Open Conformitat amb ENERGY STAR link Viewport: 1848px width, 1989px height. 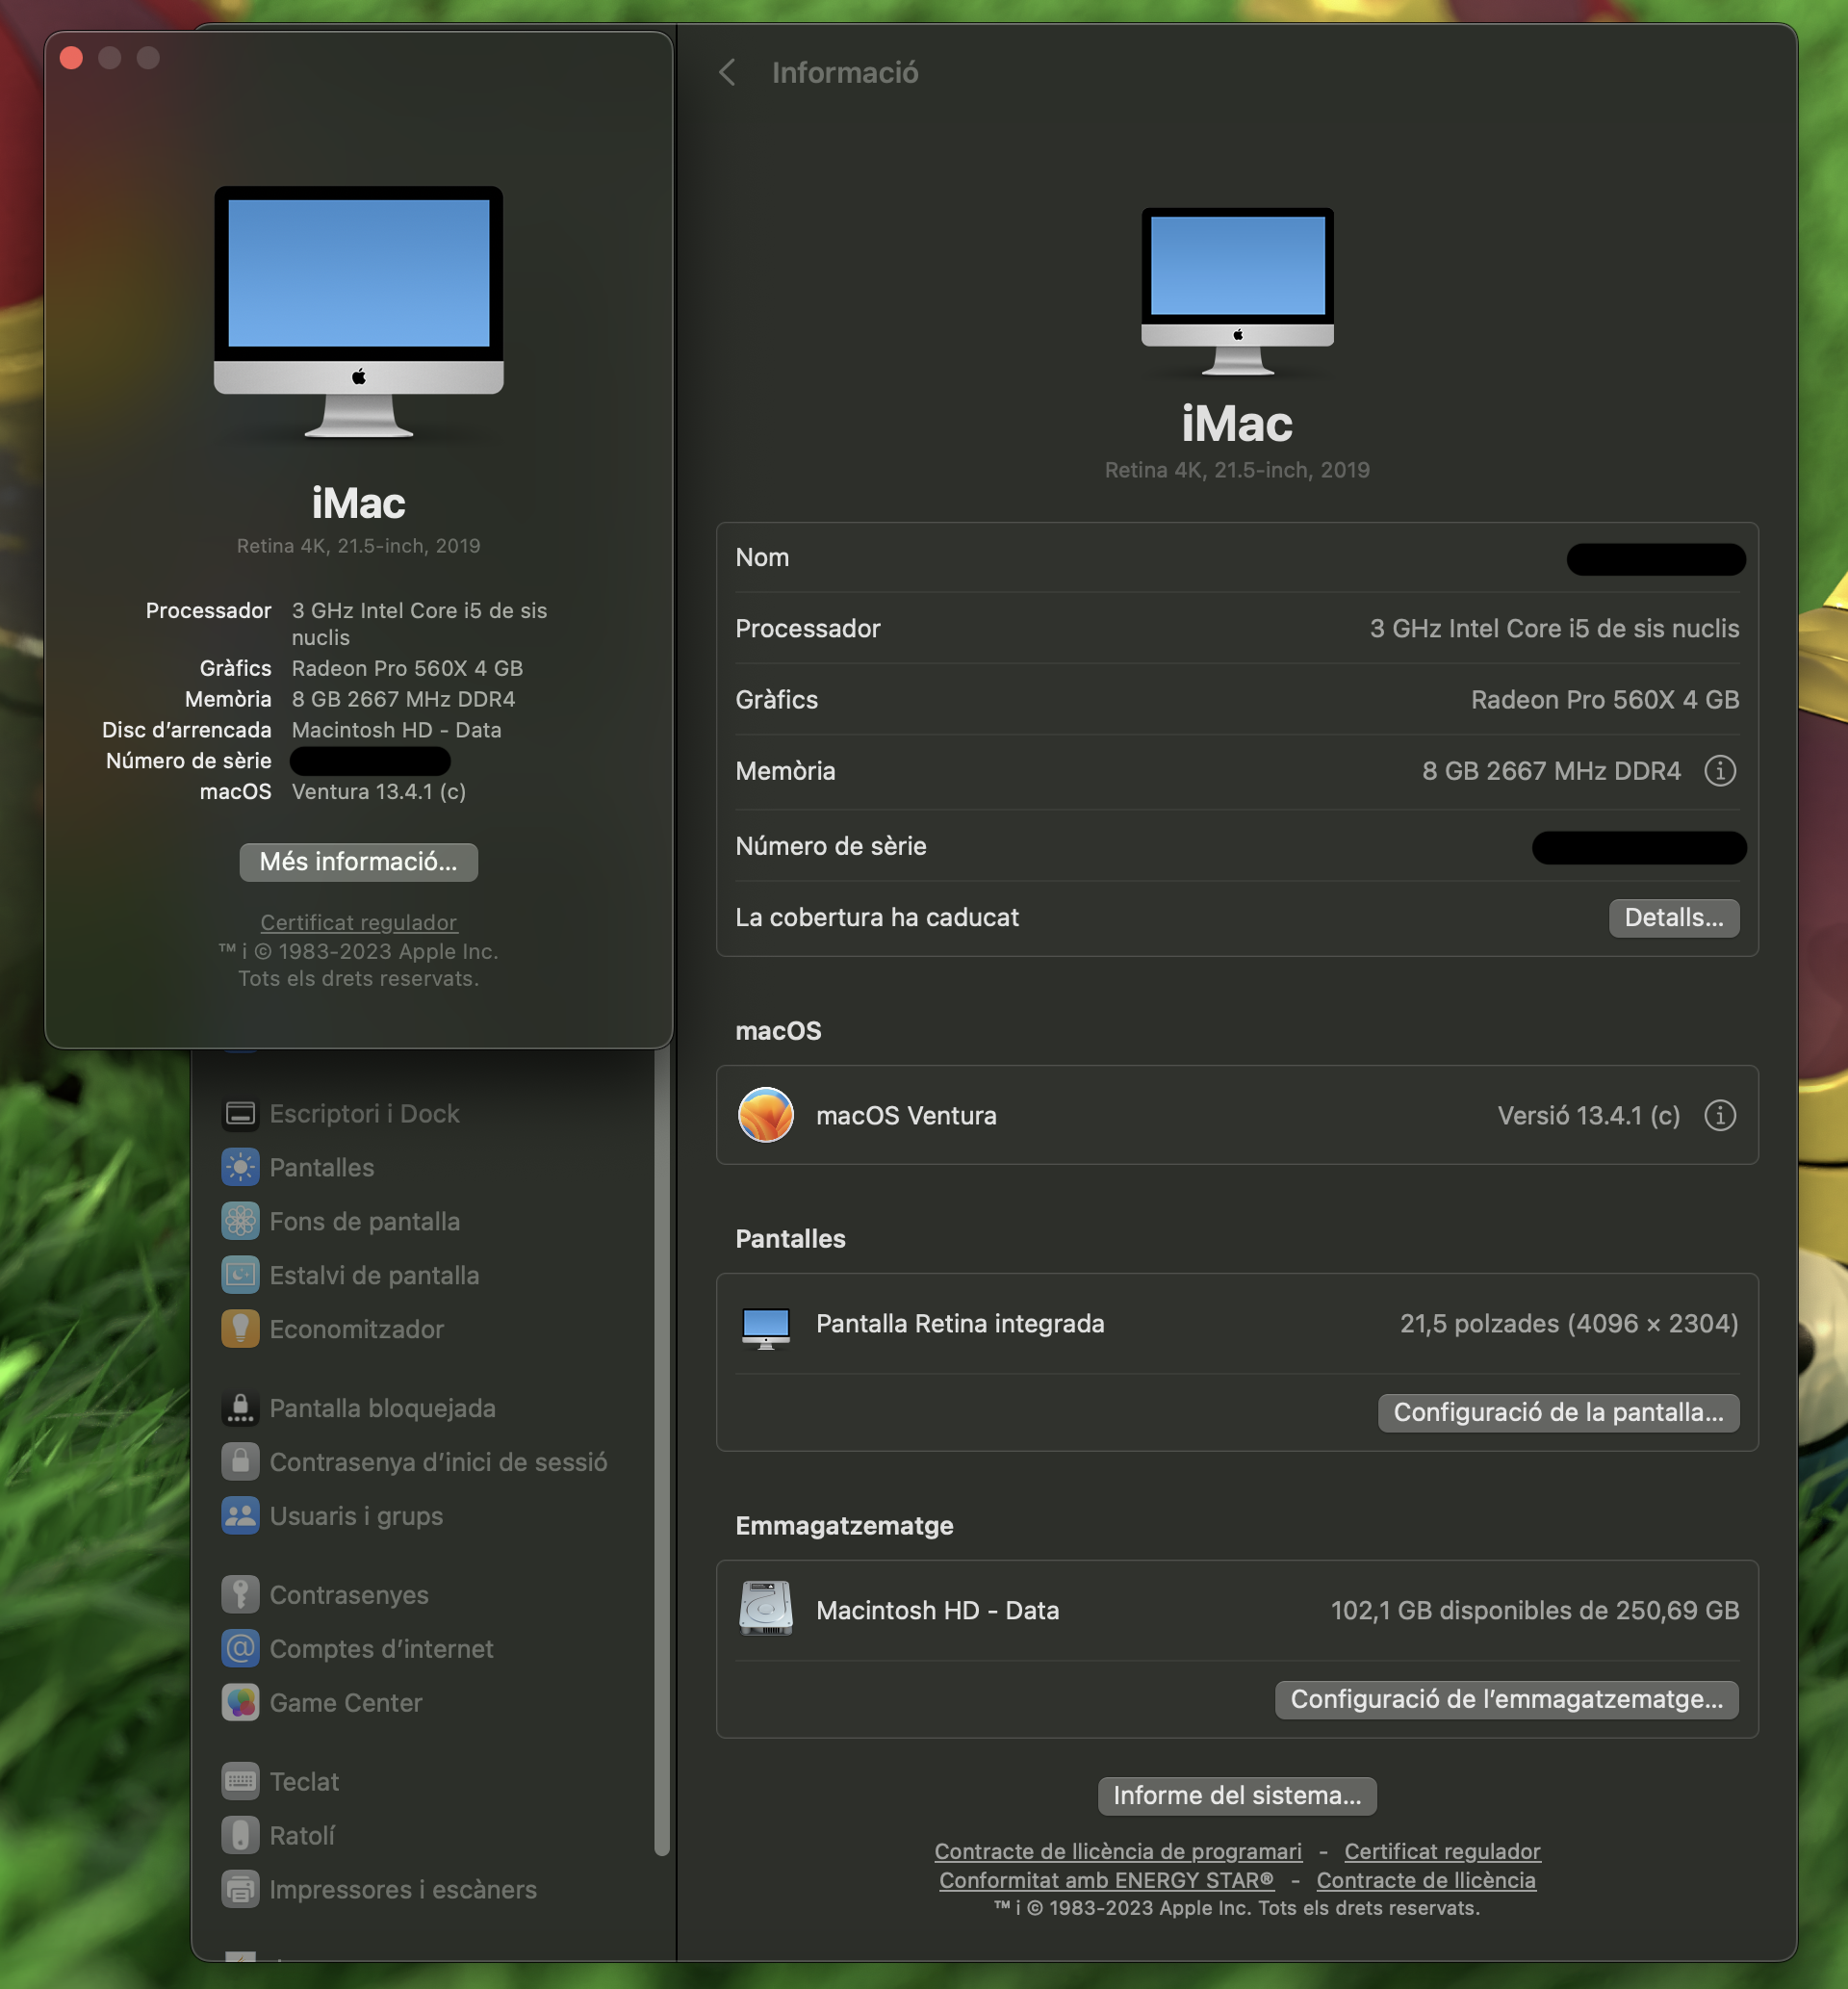(x=1106, y=1880)
